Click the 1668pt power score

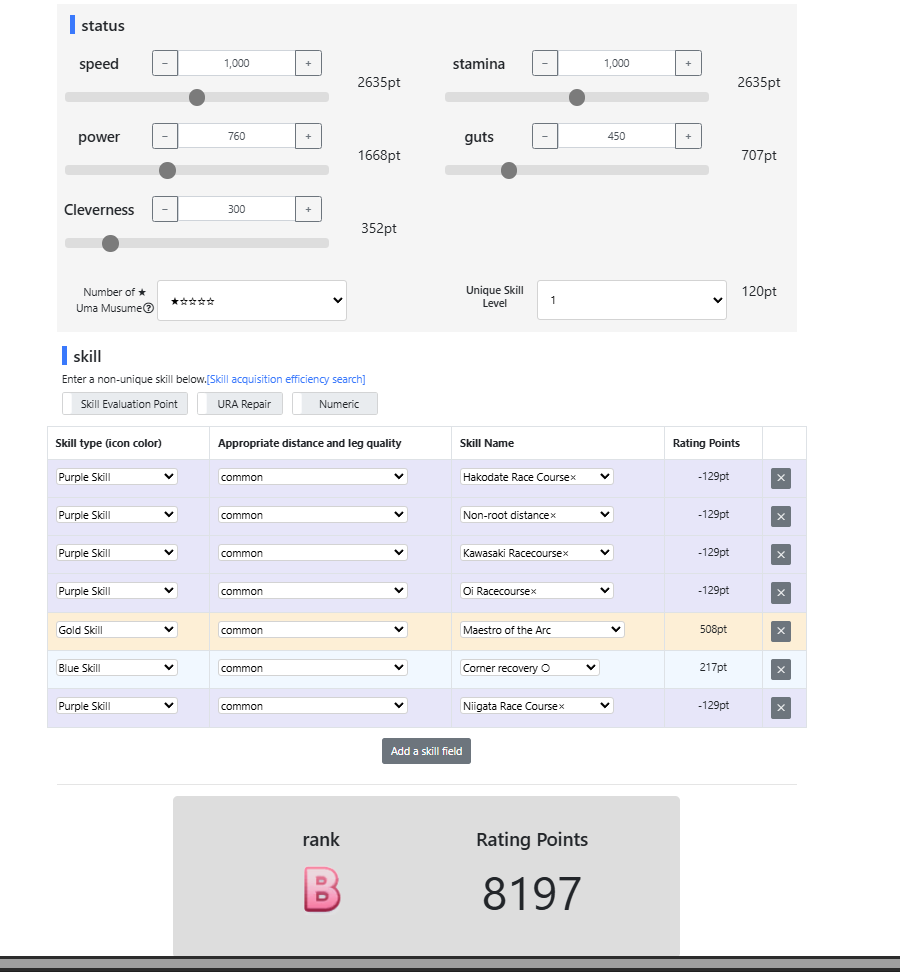point(379,156)
